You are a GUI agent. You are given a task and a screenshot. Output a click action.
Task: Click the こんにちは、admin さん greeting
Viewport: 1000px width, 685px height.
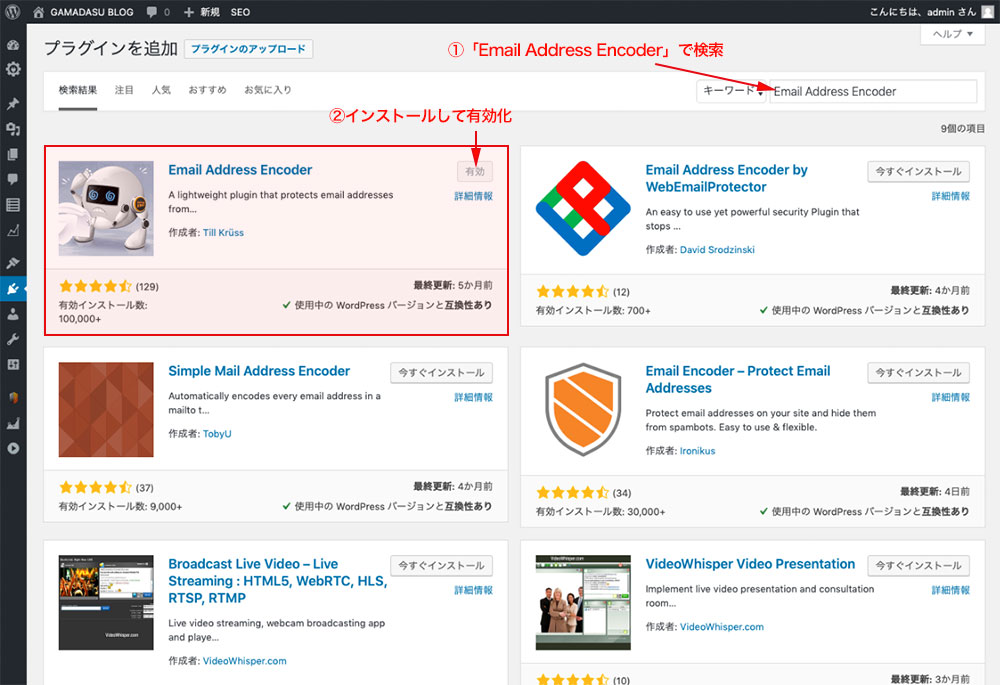(x=922, y=11)
